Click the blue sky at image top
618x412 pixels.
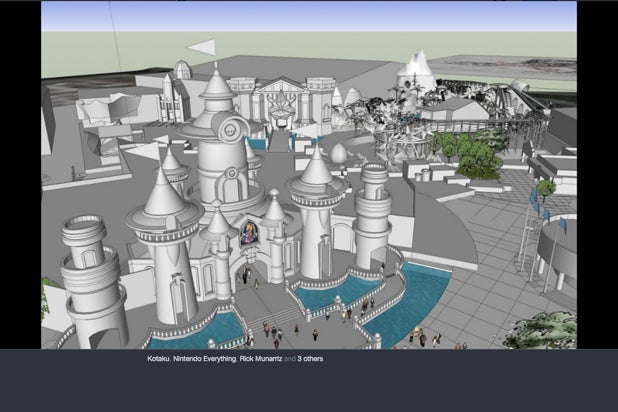(300, 15)
